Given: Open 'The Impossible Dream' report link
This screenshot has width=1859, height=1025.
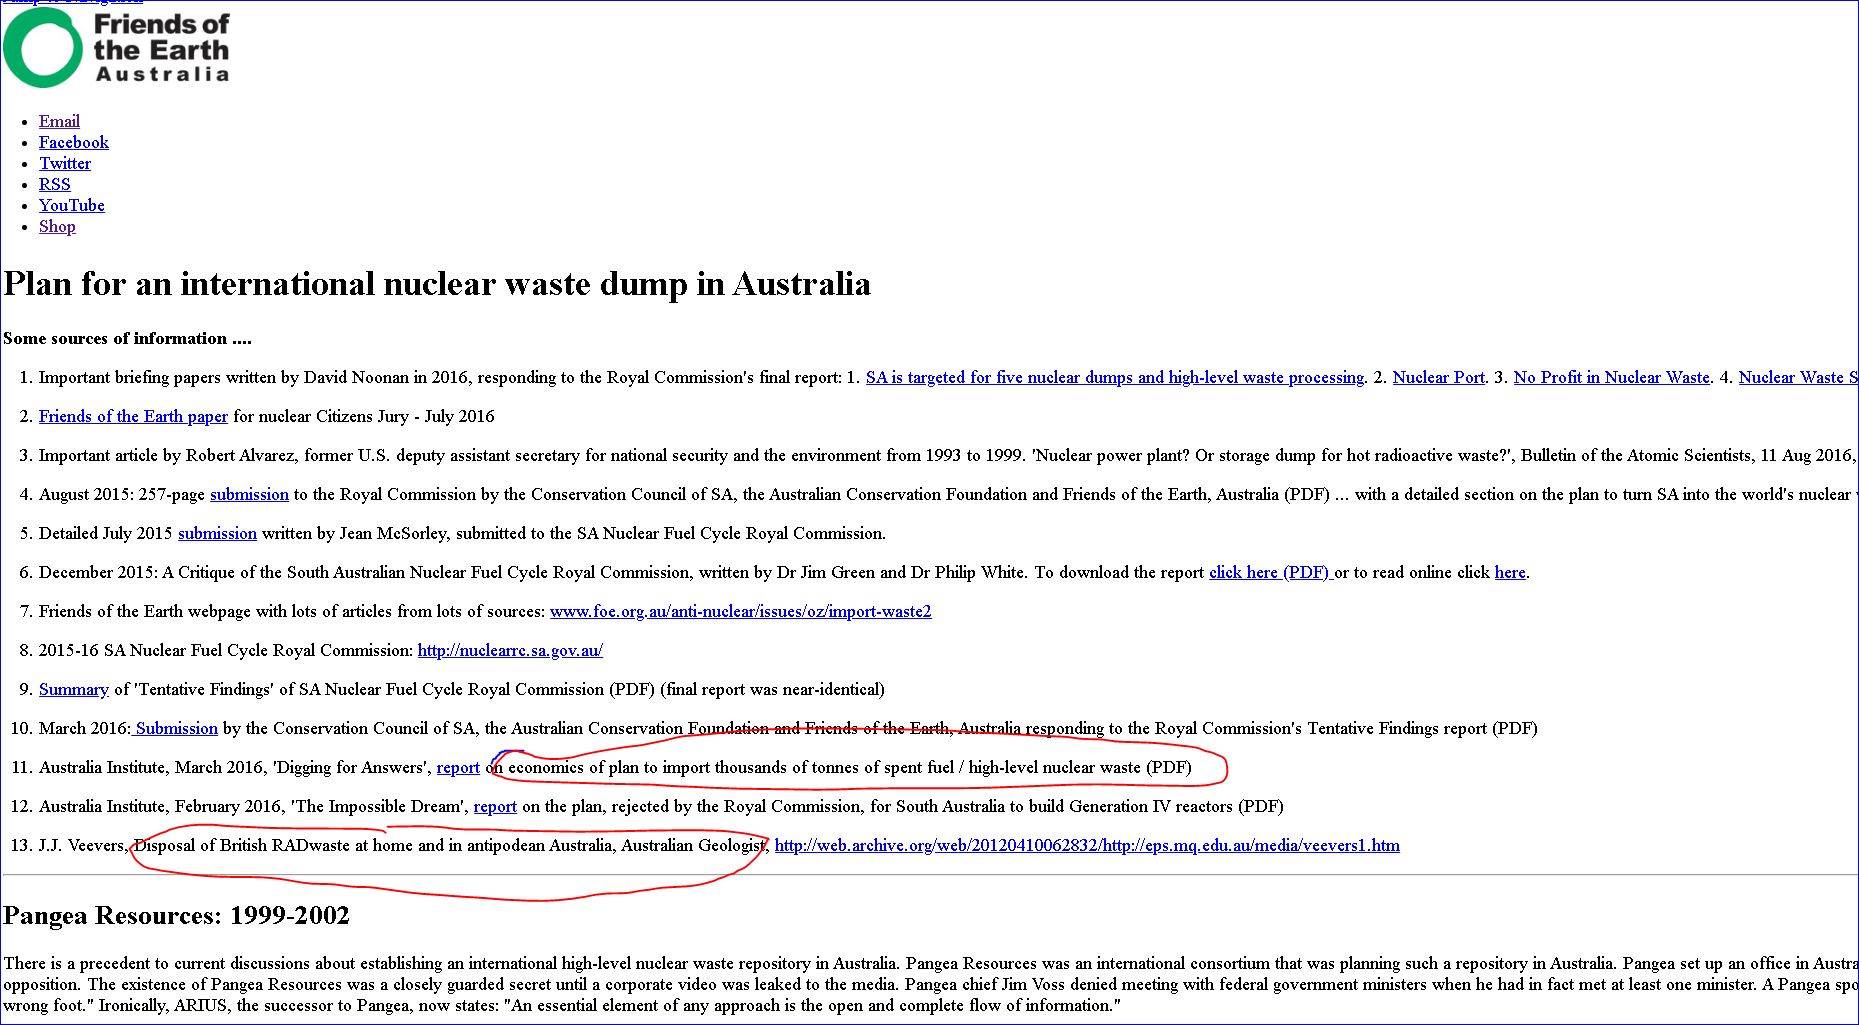Looking at the screenshot, I should (x=495, y=806).
